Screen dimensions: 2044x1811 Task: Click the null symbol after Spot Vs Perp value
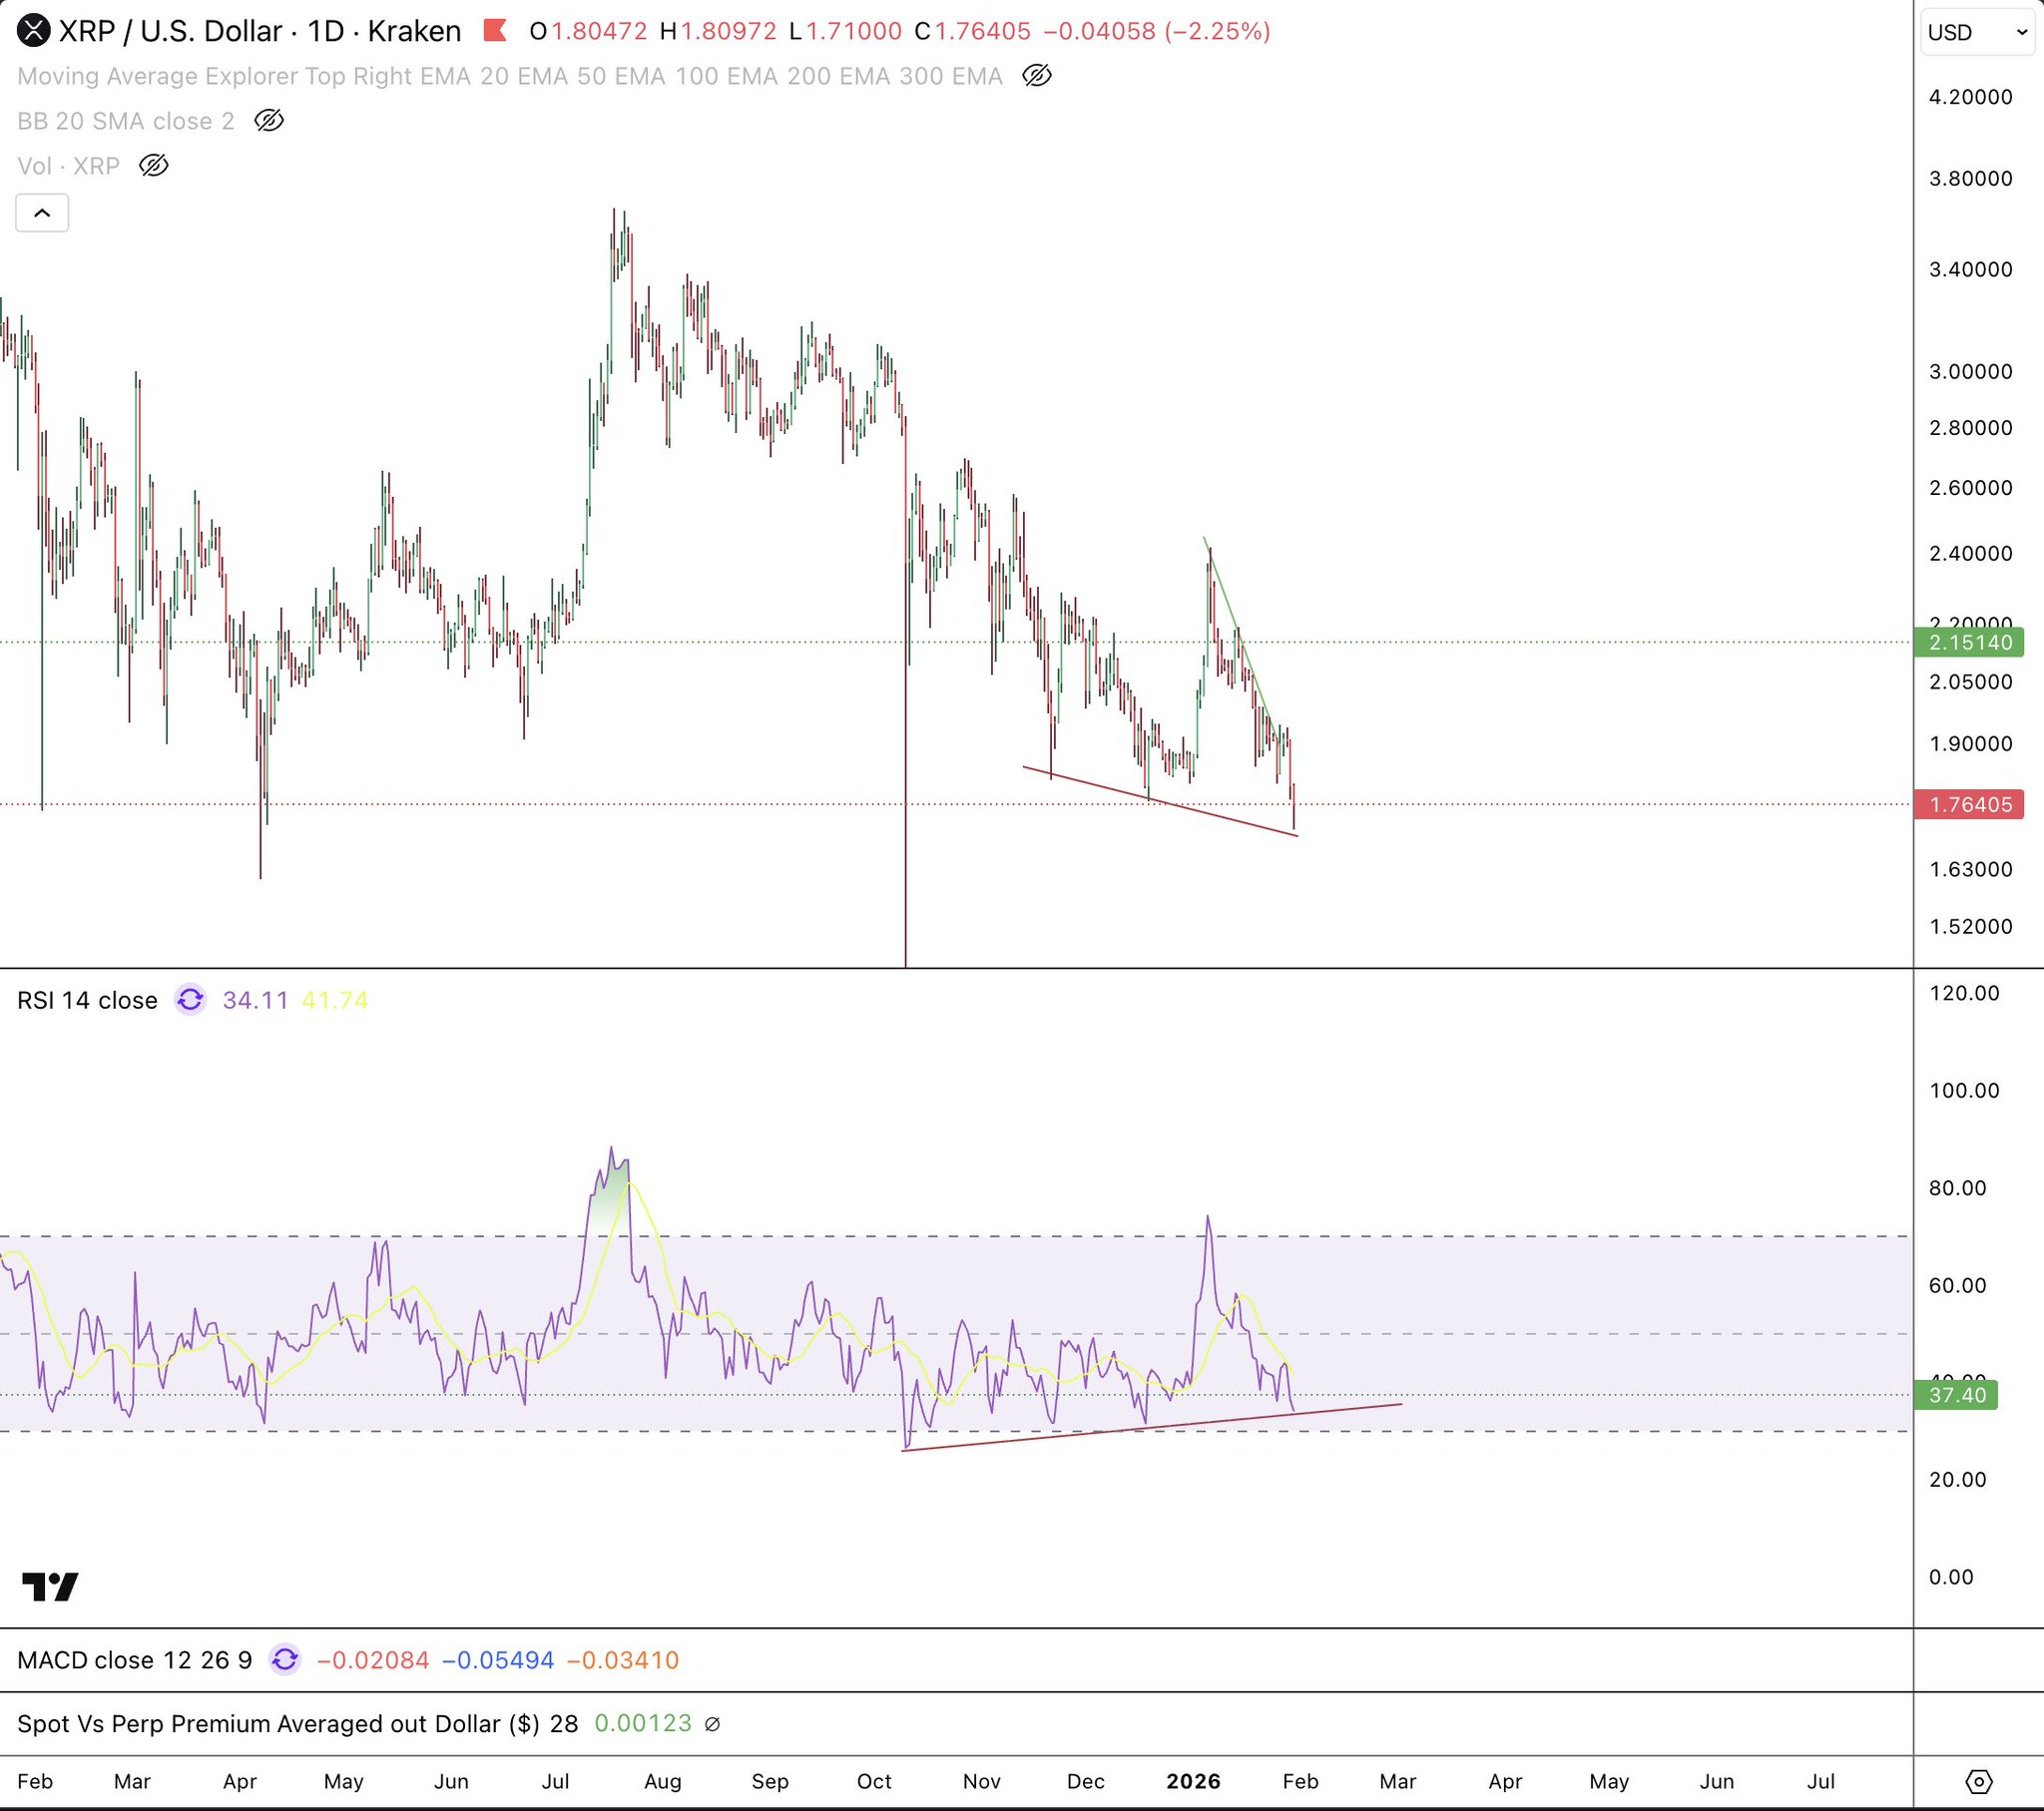(712, 1724)
